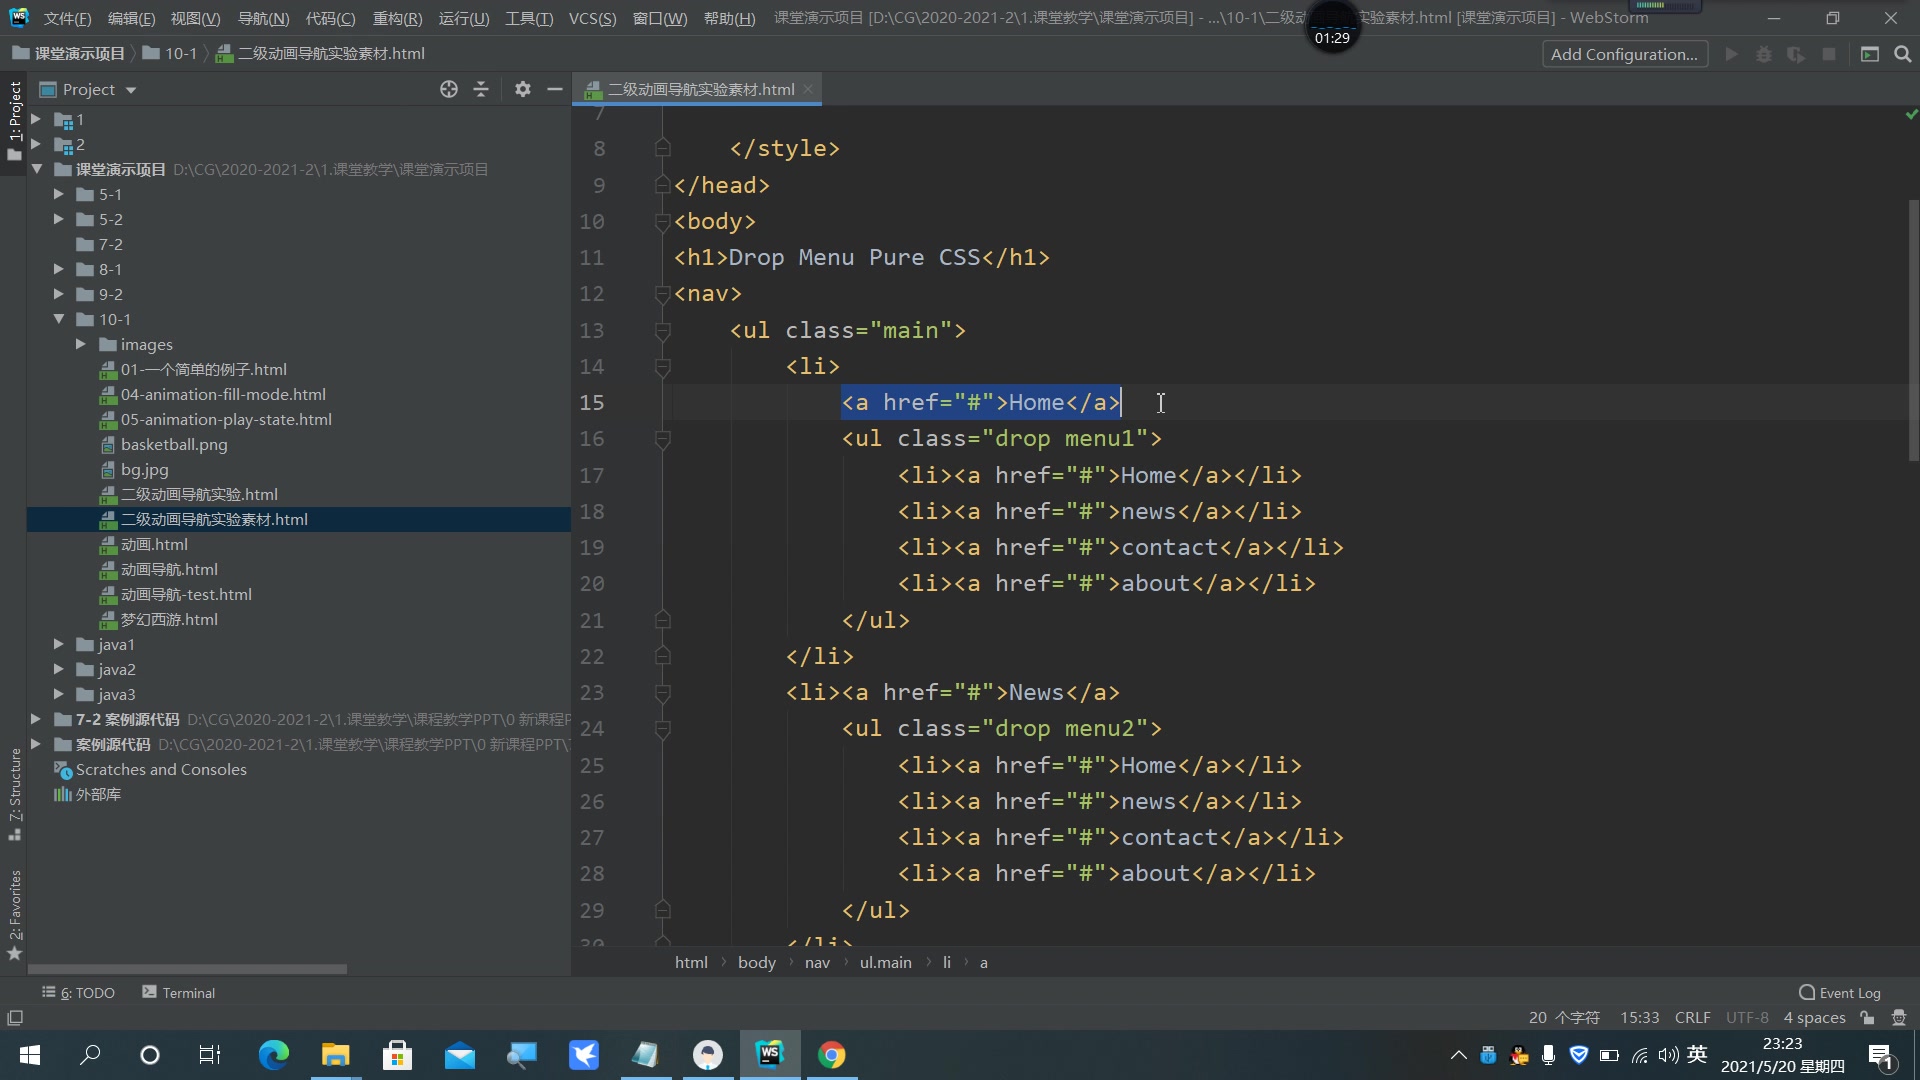Fold the nav tag at line 12
Viewport: 1920px width, 1080px height.
[x=662, y=294]
